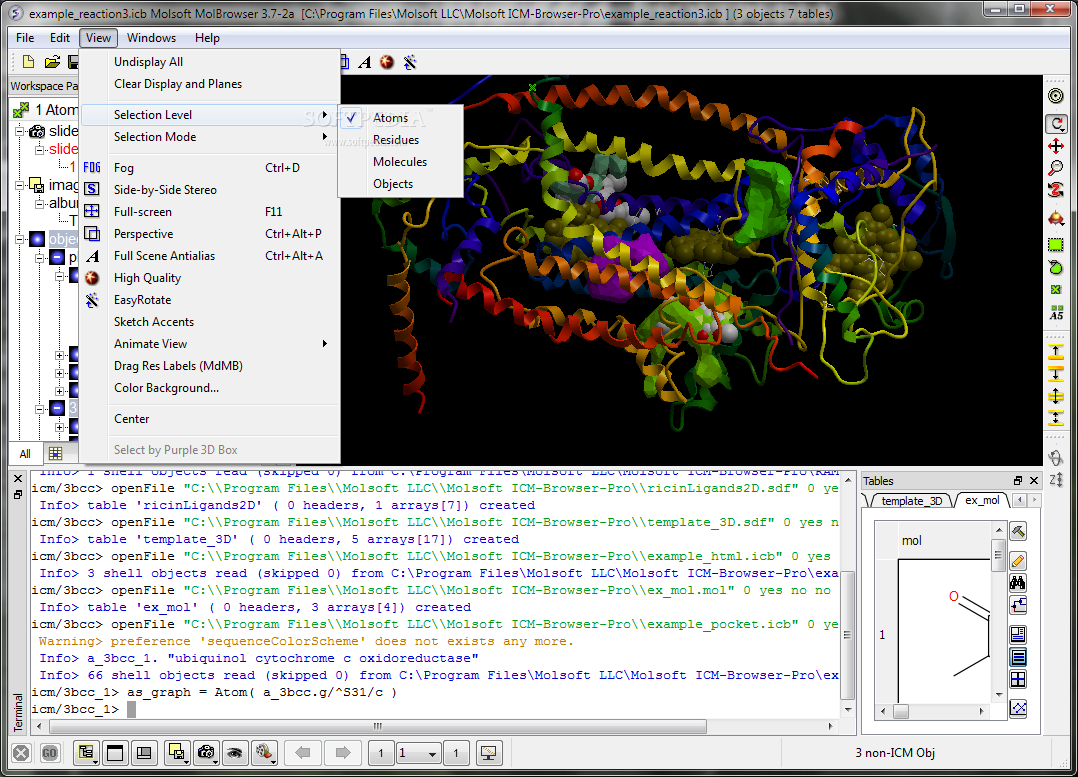Open the File menu

tap(25, 38)
